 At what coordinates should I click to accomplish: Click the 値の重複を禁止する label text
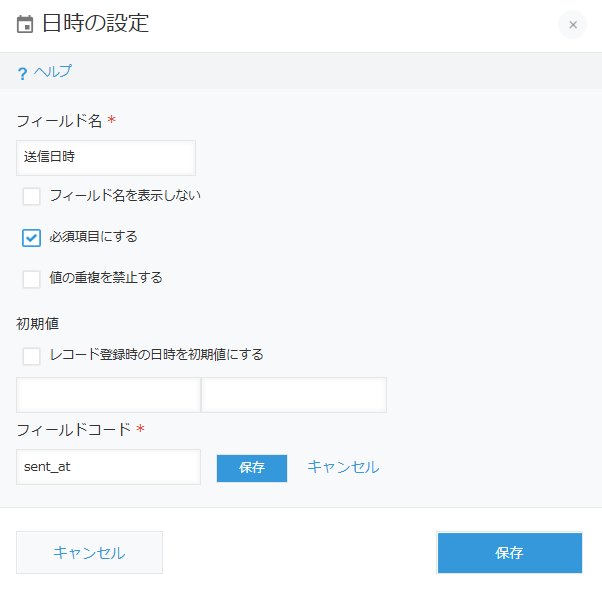pos(106,277)
